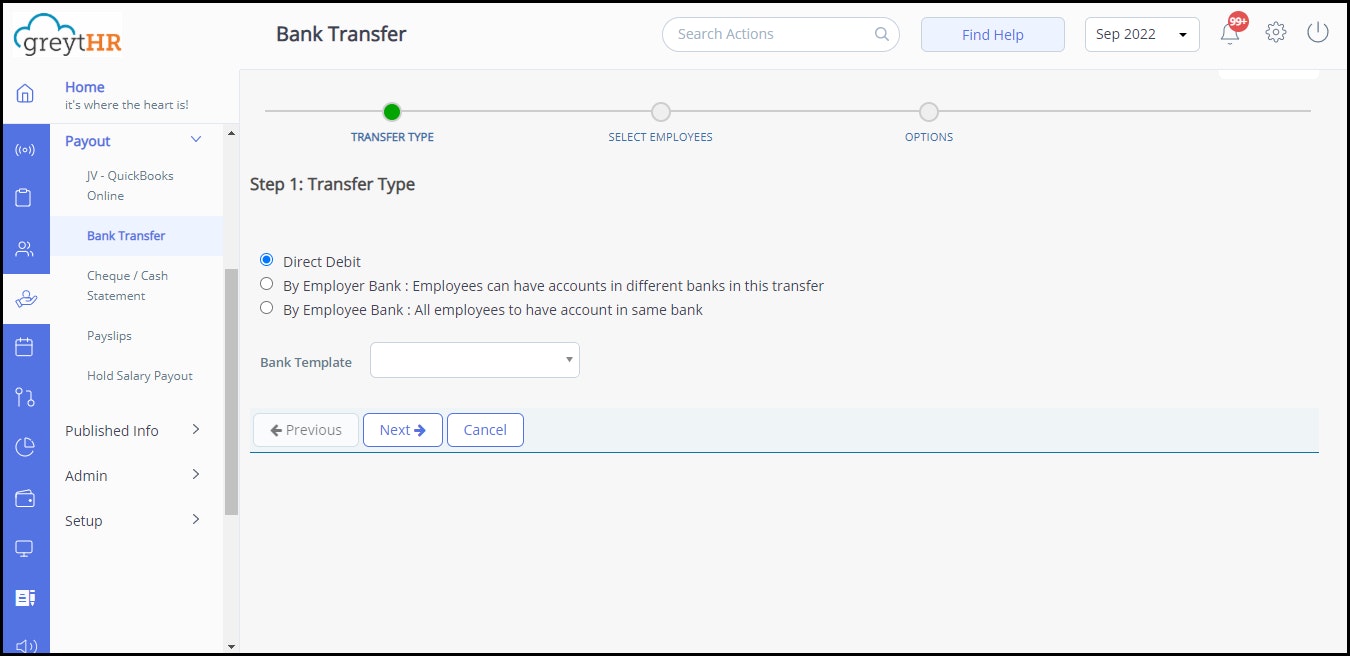Go to Home in sidebar menu
The image size is (1350, 656).
tap(85, 87)
